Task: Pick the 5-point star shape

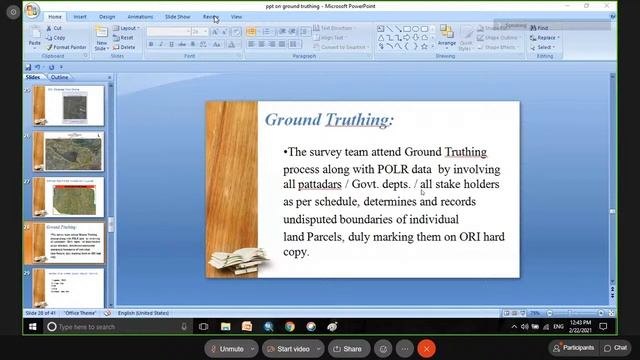Action: [424, 47]
